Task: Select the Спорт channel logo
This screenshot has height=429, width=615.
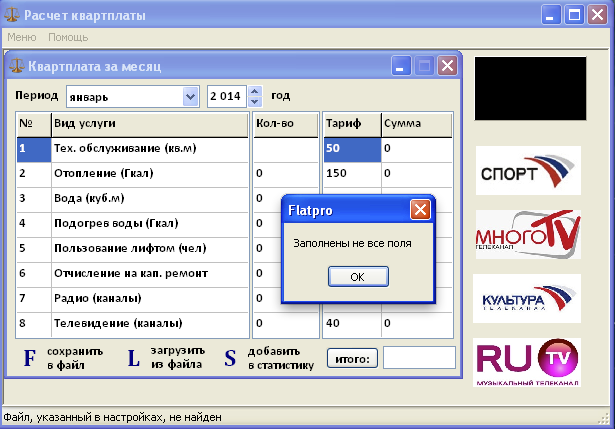Action: [528, 170]
